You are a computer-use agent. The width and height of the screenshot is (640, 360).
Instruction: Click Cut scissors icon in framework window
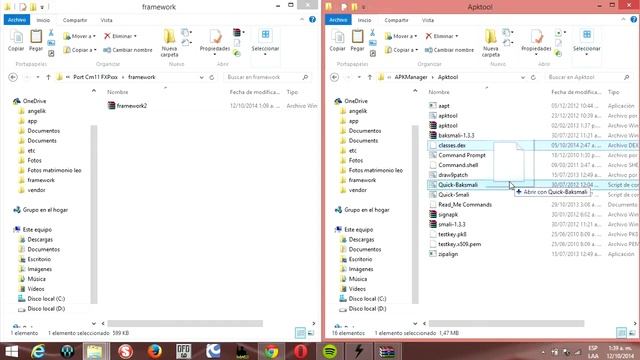tap(51, 33)
